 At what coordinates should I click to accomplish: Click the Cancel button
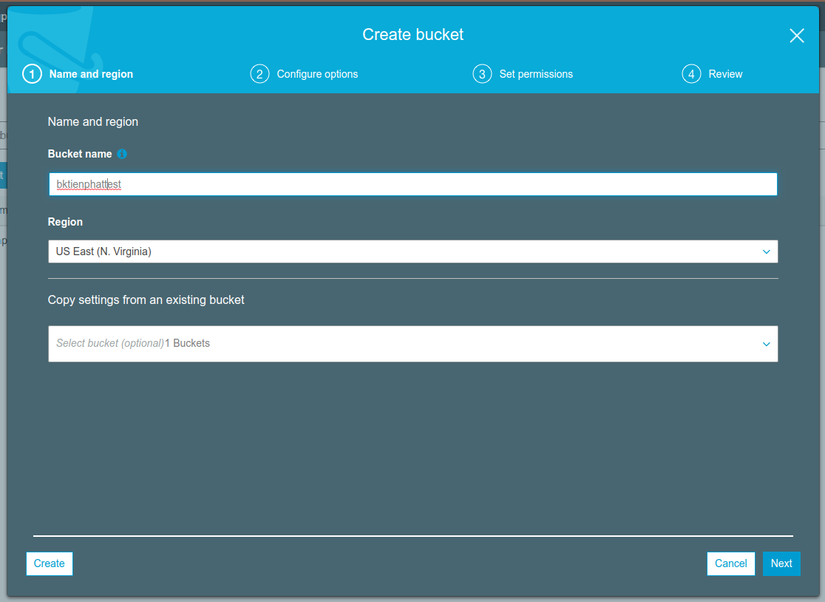click(731, 564)
